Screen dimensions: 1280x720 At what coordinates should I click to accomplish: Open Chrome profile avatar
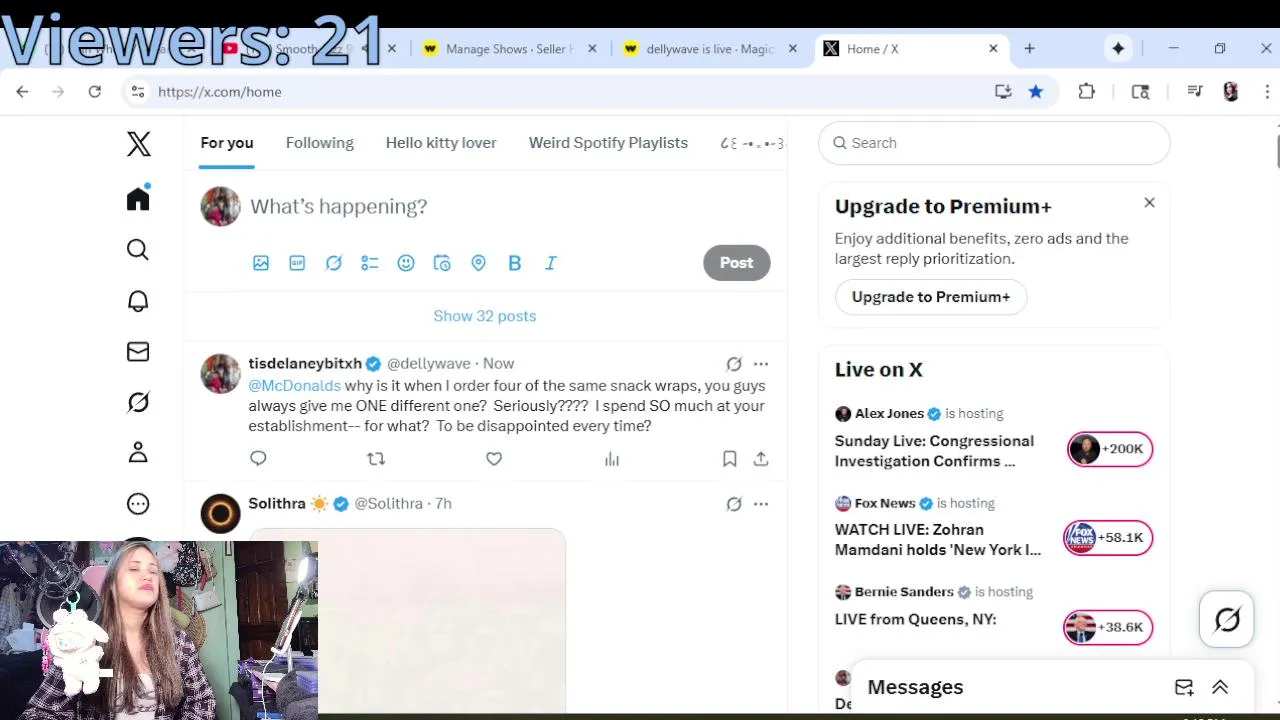(1231, 92)
